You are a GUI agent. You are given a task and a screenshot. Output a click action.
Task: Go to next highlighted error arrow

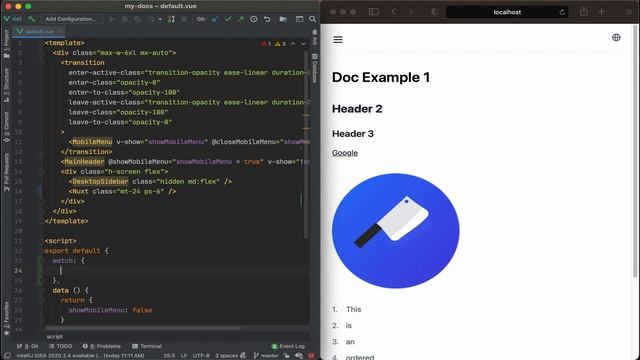pyautogui.click(x=303, y=44)
